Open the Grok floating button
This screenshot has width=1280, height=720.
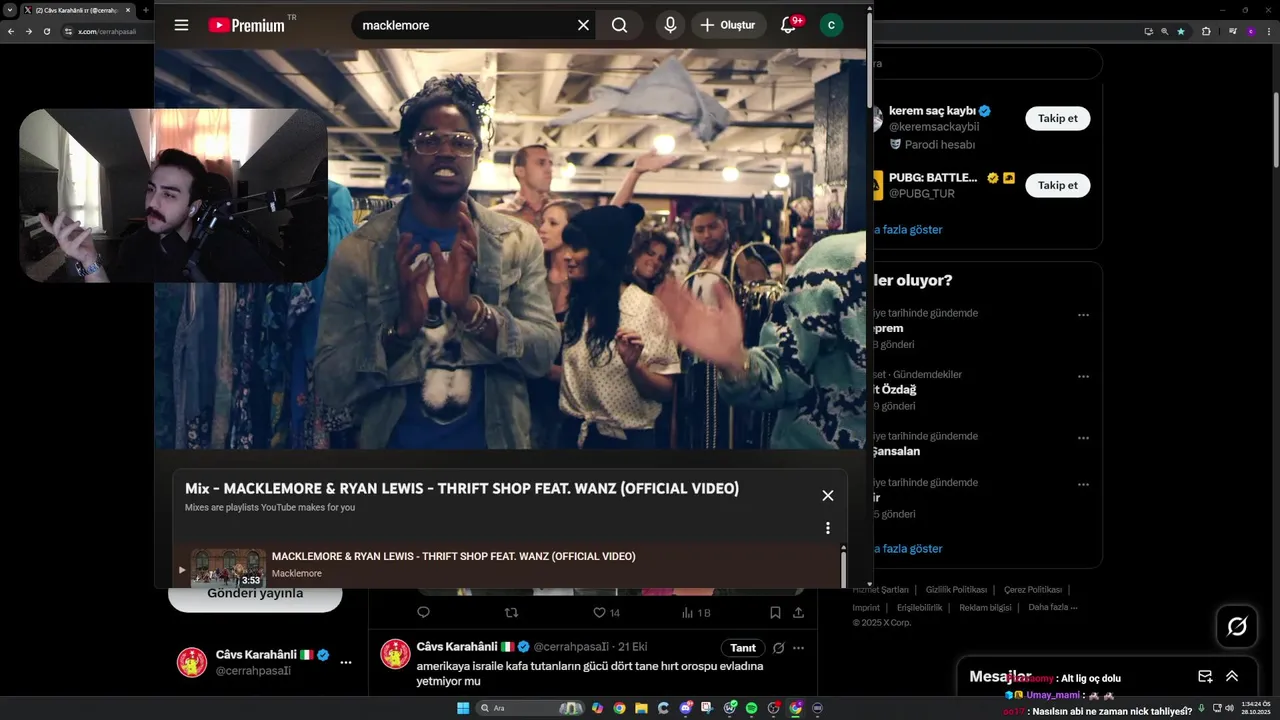pos(1237,627)
